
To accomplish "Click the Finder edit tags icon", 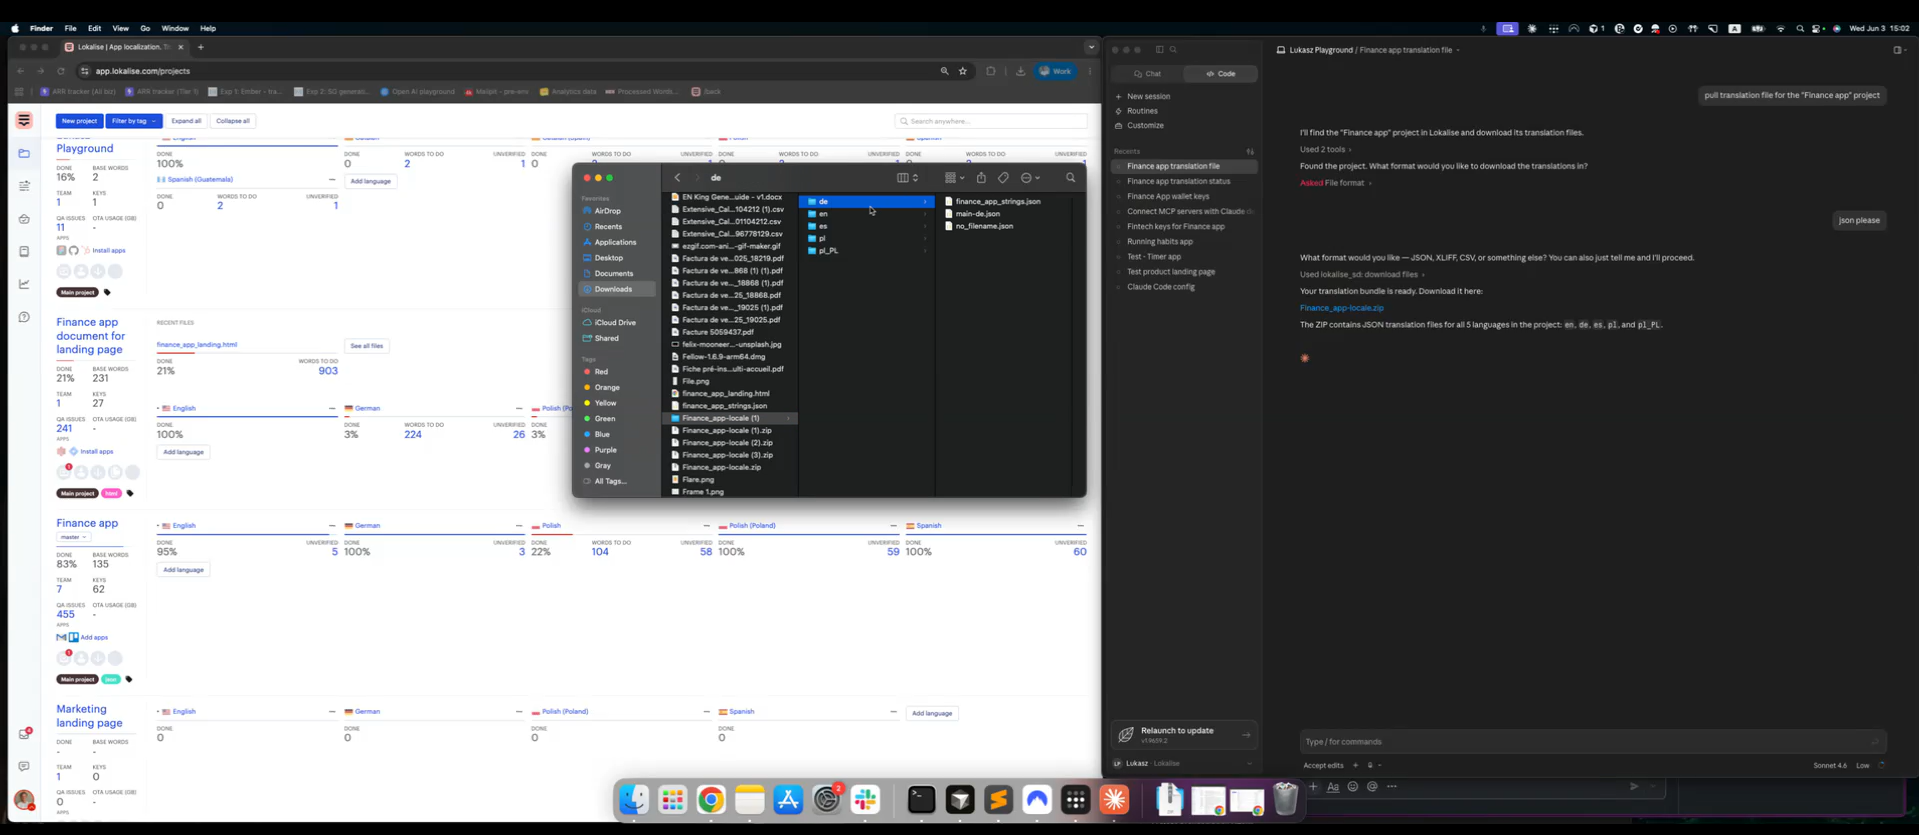I will 1003,178.
